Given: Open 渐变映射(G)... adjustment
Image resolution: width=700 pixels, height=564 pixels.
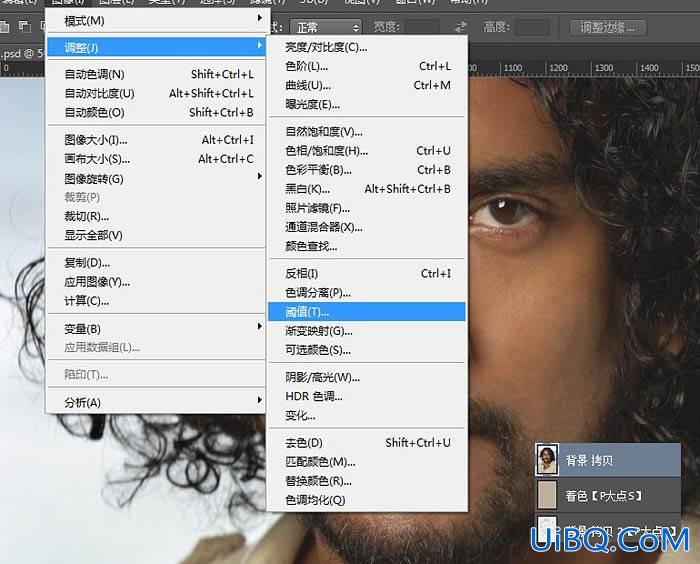Looking at the screenshot, I should [x=367, y=331].
